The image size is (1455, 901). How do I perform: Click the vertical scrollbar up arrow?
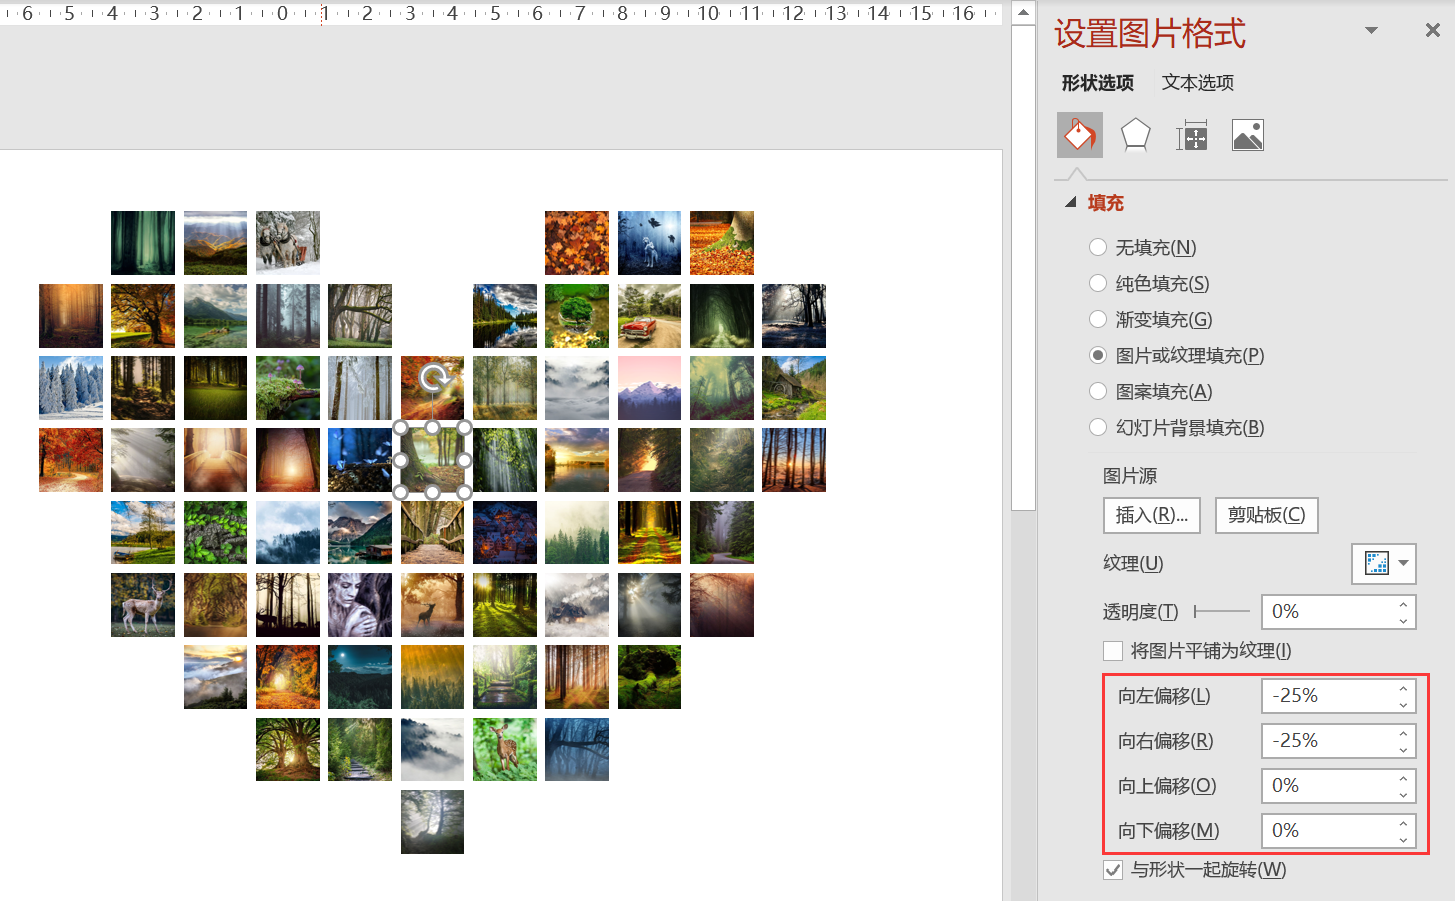click(x=1023, y=12)
